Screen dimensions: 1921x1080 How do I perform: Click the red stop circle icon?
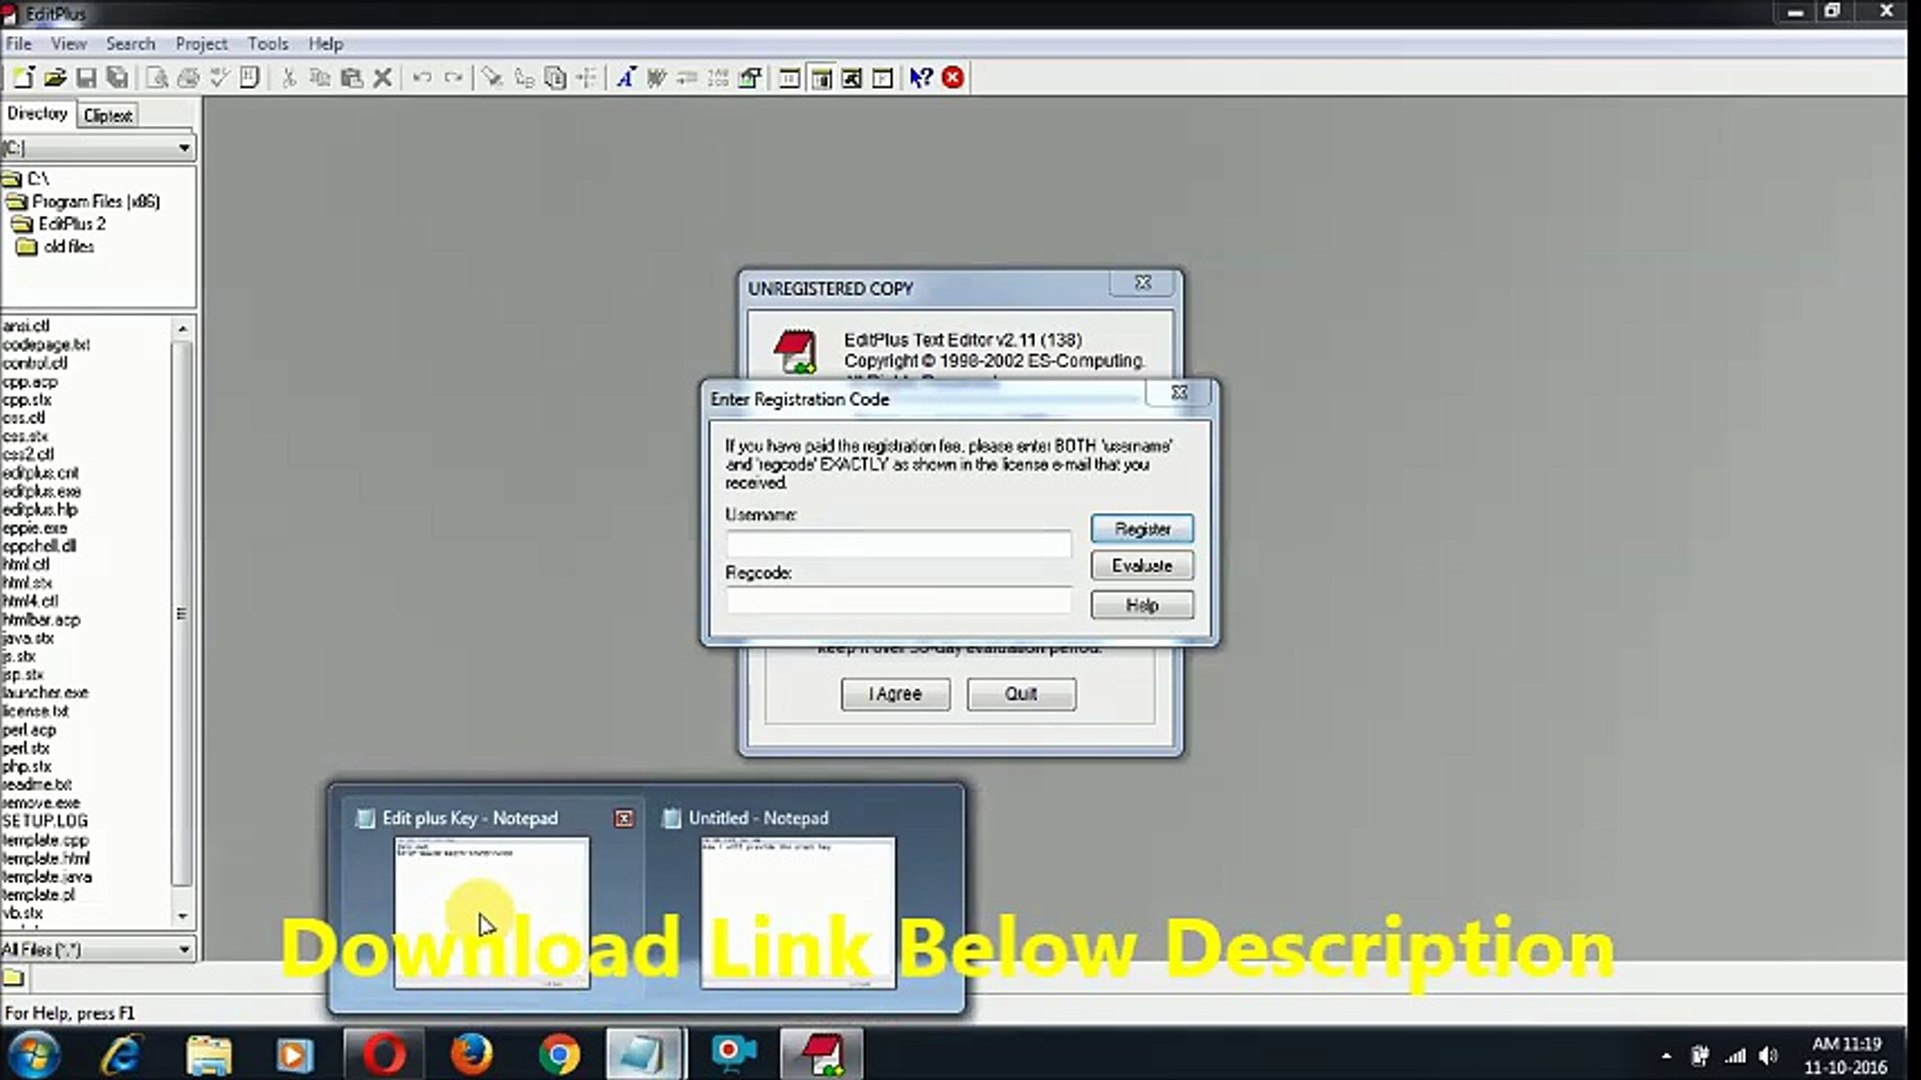click(953, 78)
